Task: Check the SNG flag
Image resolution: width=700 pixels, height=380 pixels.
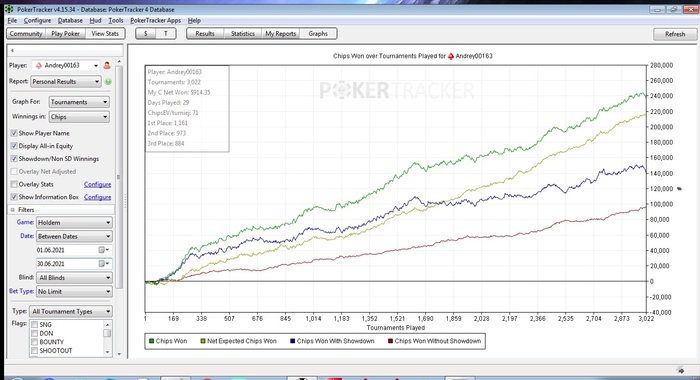Action: (34, 325)
